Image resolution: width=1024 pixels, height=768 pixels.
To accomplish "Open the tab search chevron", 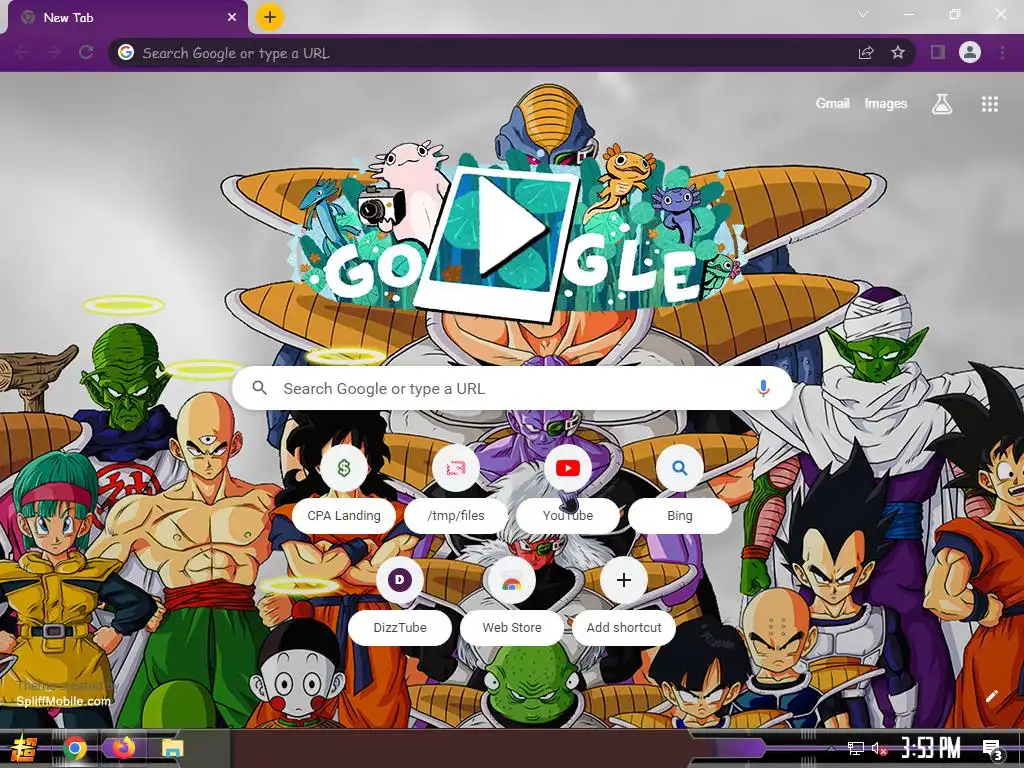I will tap(863, 14).
